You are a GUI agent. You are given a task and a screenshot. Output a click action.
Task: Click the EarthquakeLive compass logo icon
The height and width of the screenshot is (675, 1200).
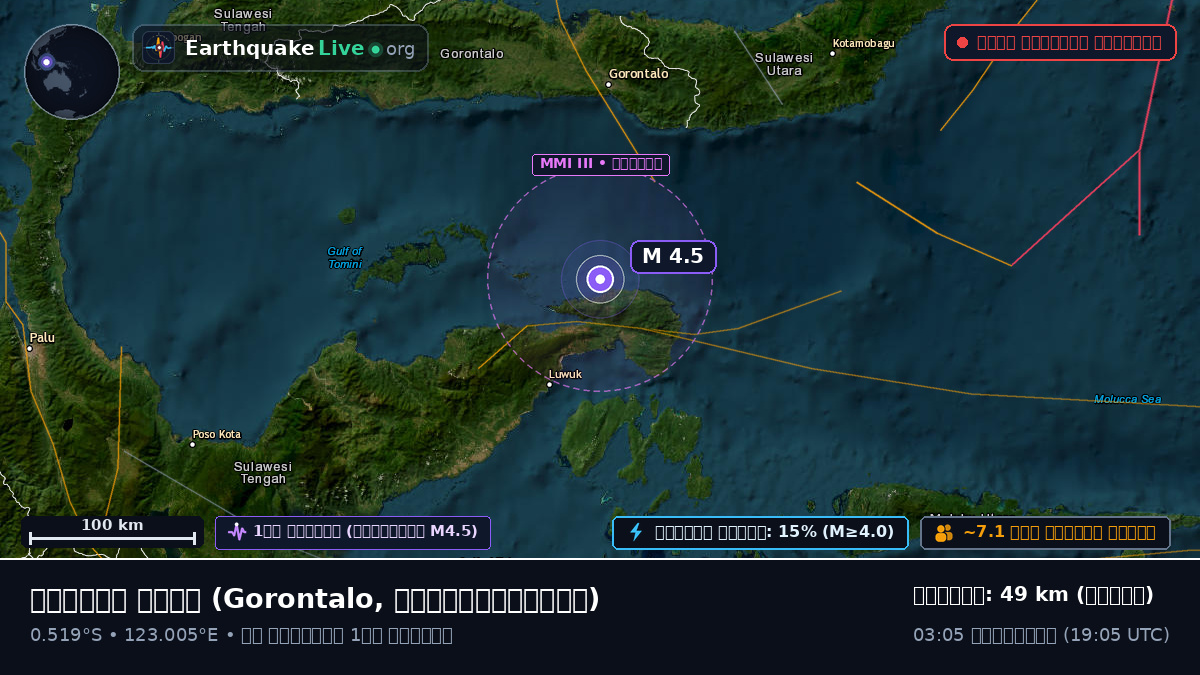click(159, 48)
